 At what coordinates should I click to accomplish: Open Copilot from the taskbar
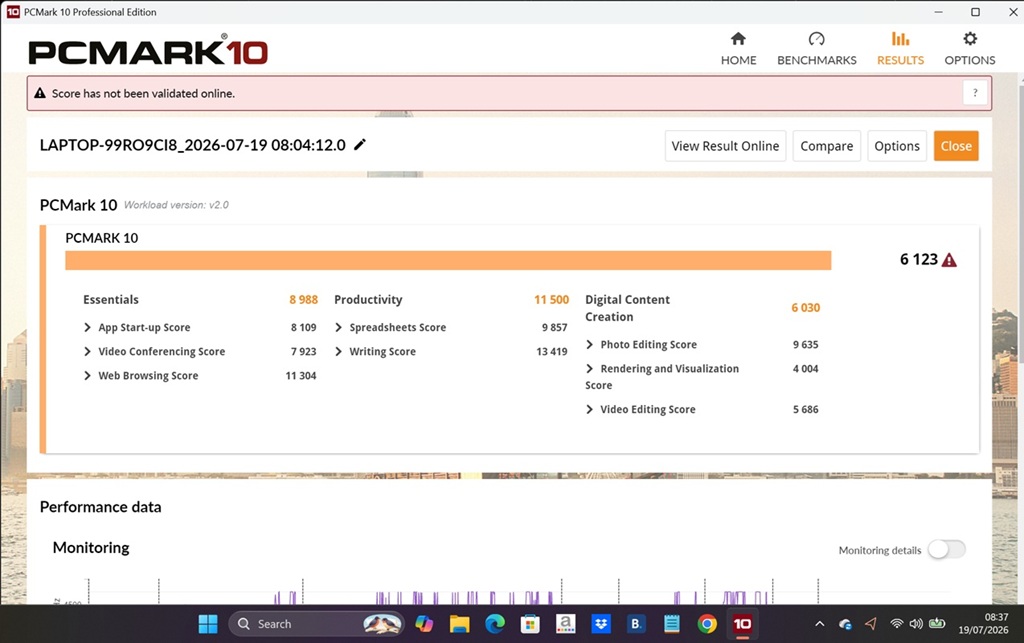click(424, 624)
